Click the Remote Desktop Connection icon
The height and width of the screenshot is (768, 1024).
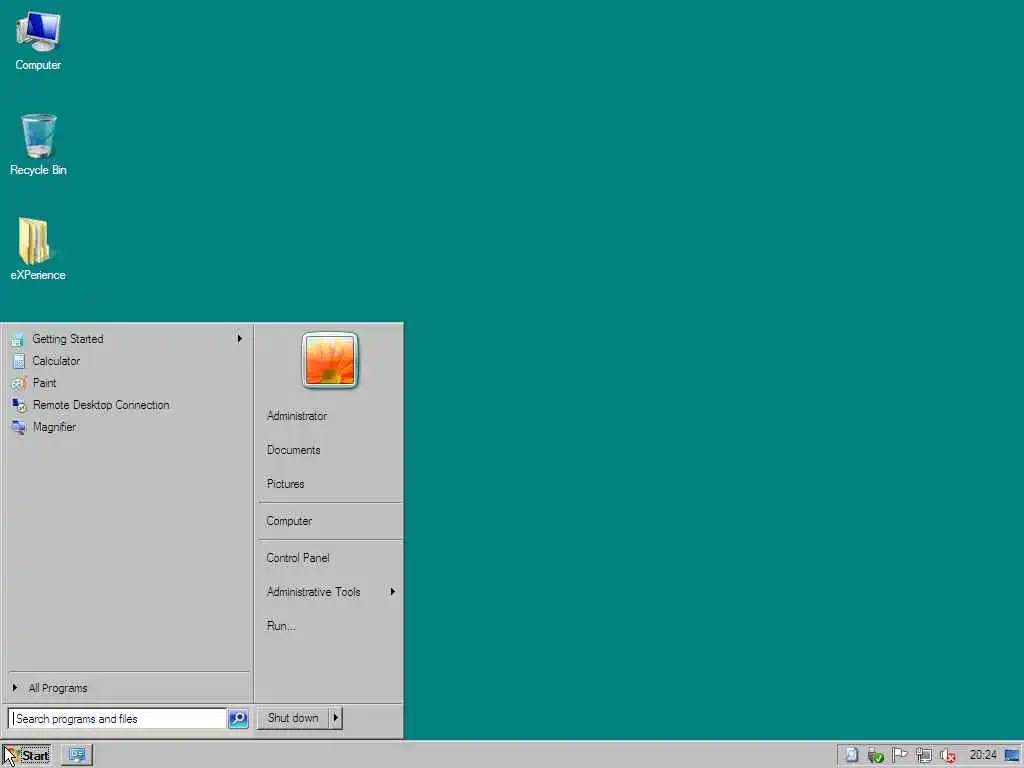coord(18,406)
